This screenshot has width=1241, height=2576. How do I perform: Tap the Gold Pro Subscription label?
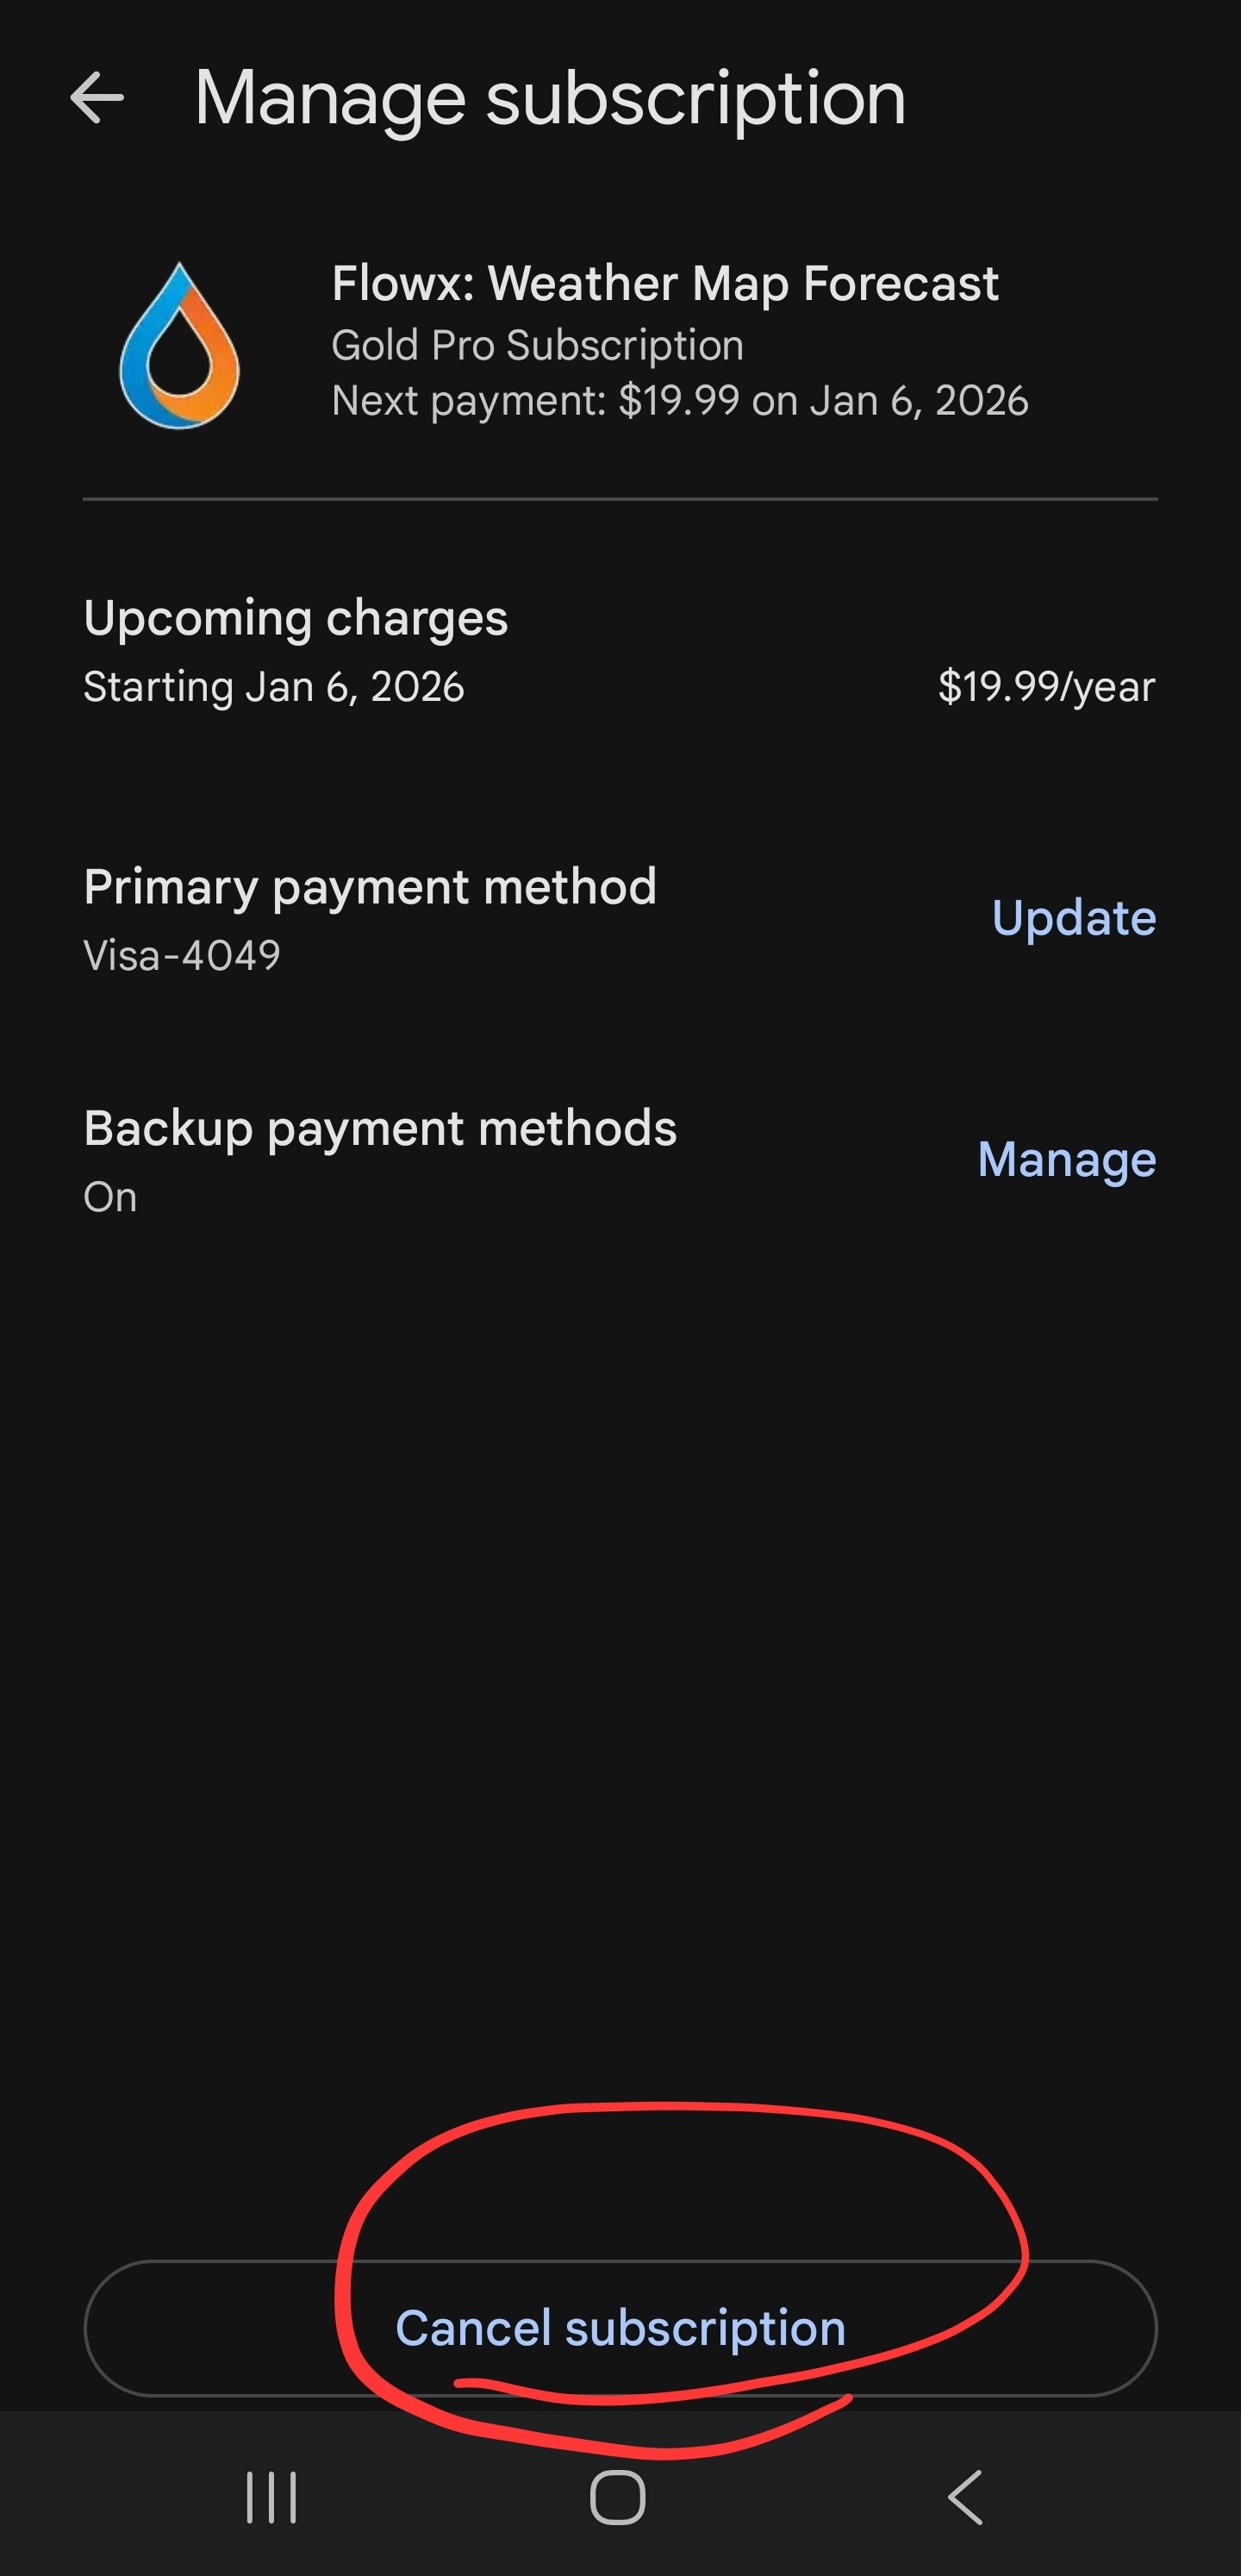click(x=537, y=346)
